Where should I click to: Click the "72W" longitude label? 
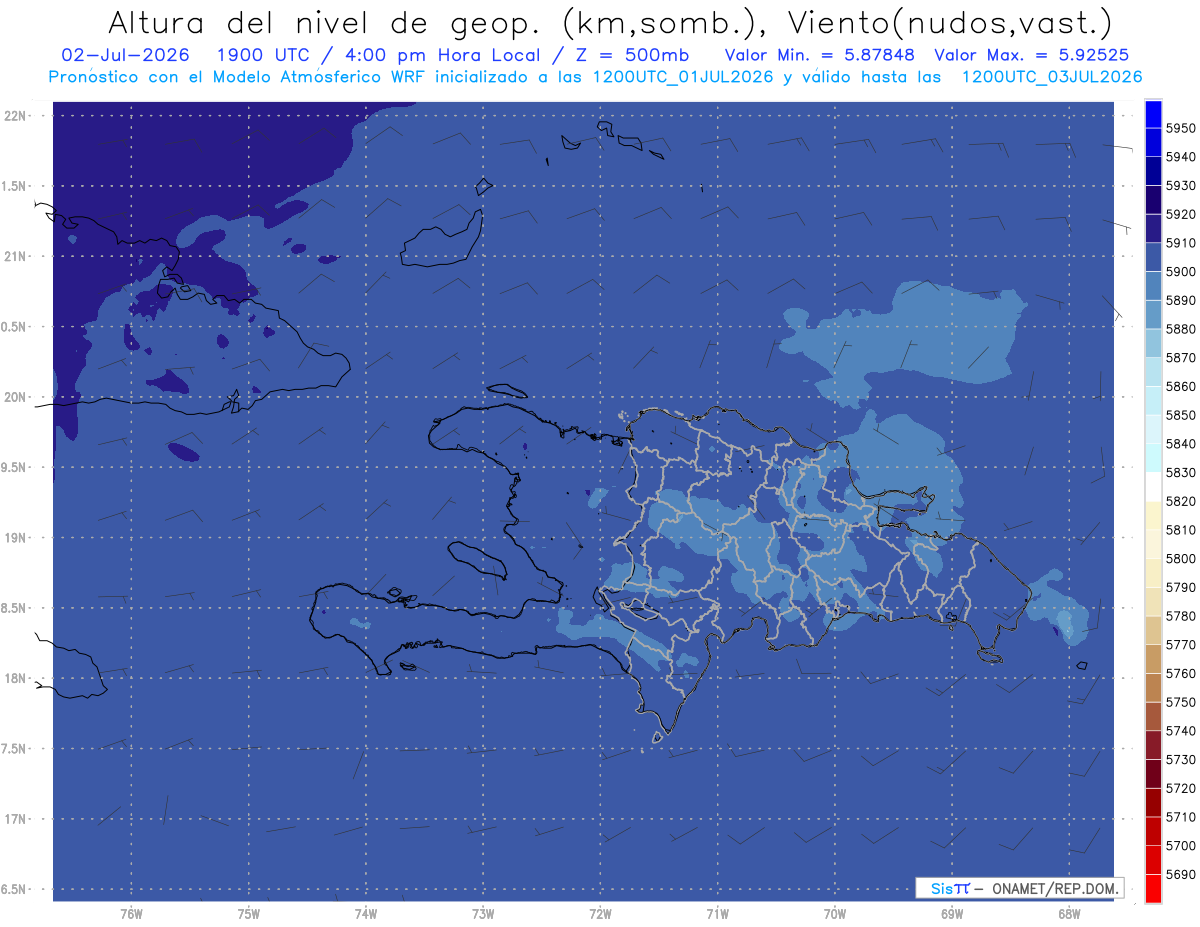tap(600, 913)
